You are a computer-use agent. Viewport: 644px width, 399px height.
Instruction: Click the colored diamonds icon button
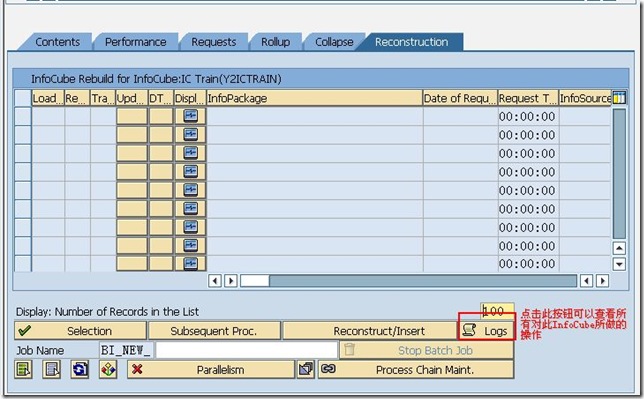coord(108,369)
